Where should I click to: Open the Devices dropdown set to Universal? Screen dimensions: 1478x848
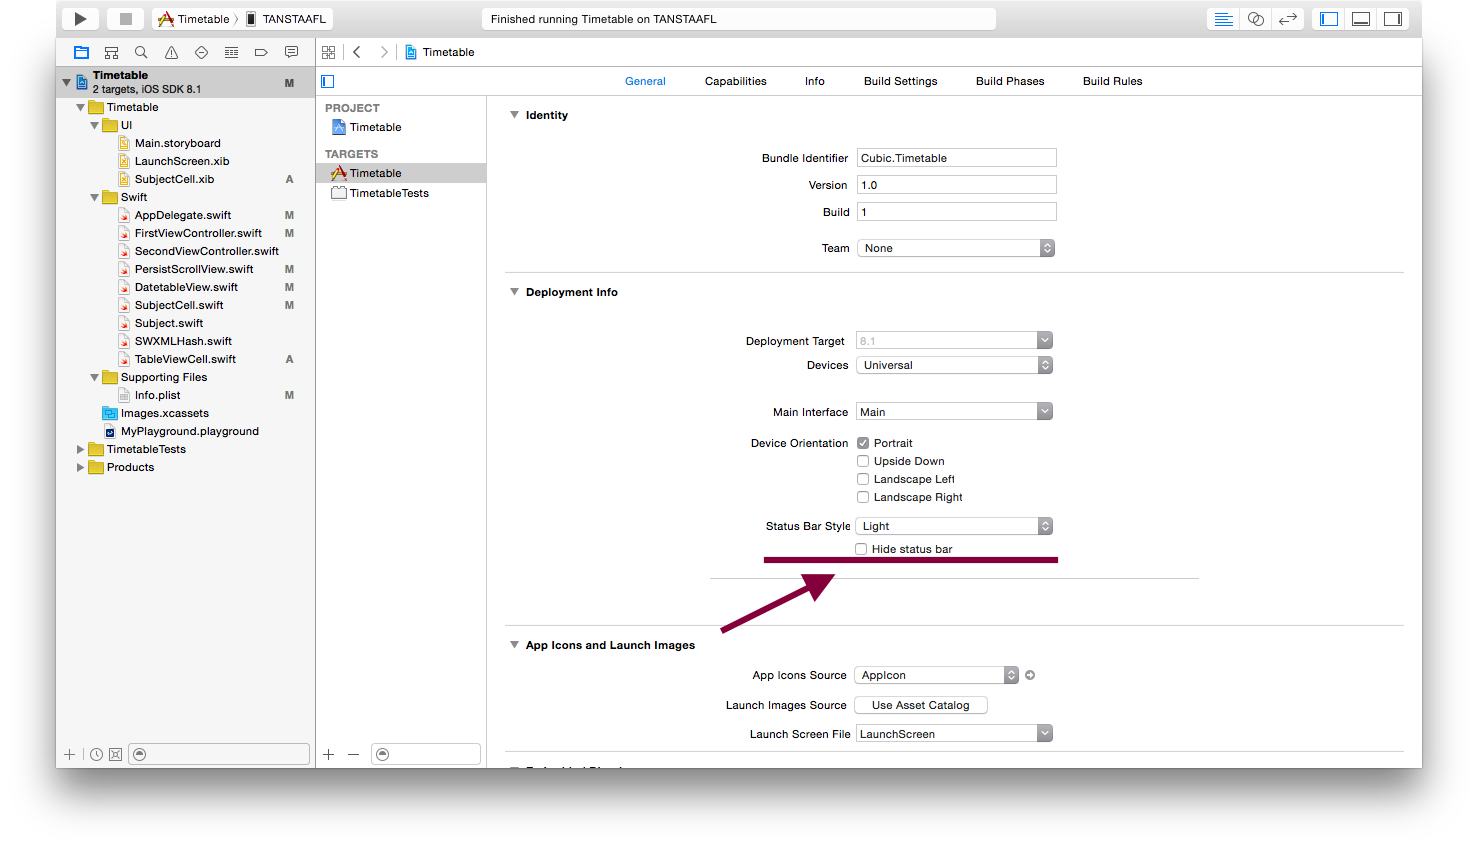point(955,365)
